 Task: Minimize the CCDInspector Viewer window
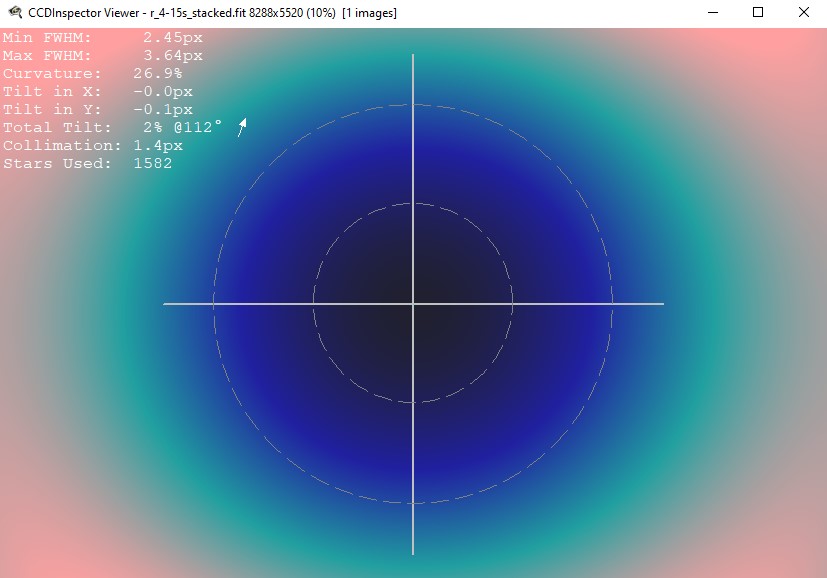713,12
